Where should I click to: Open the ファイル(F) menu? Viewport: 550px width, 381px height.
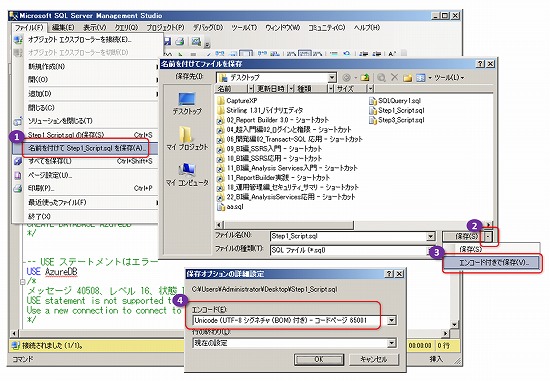click(29, 27)
